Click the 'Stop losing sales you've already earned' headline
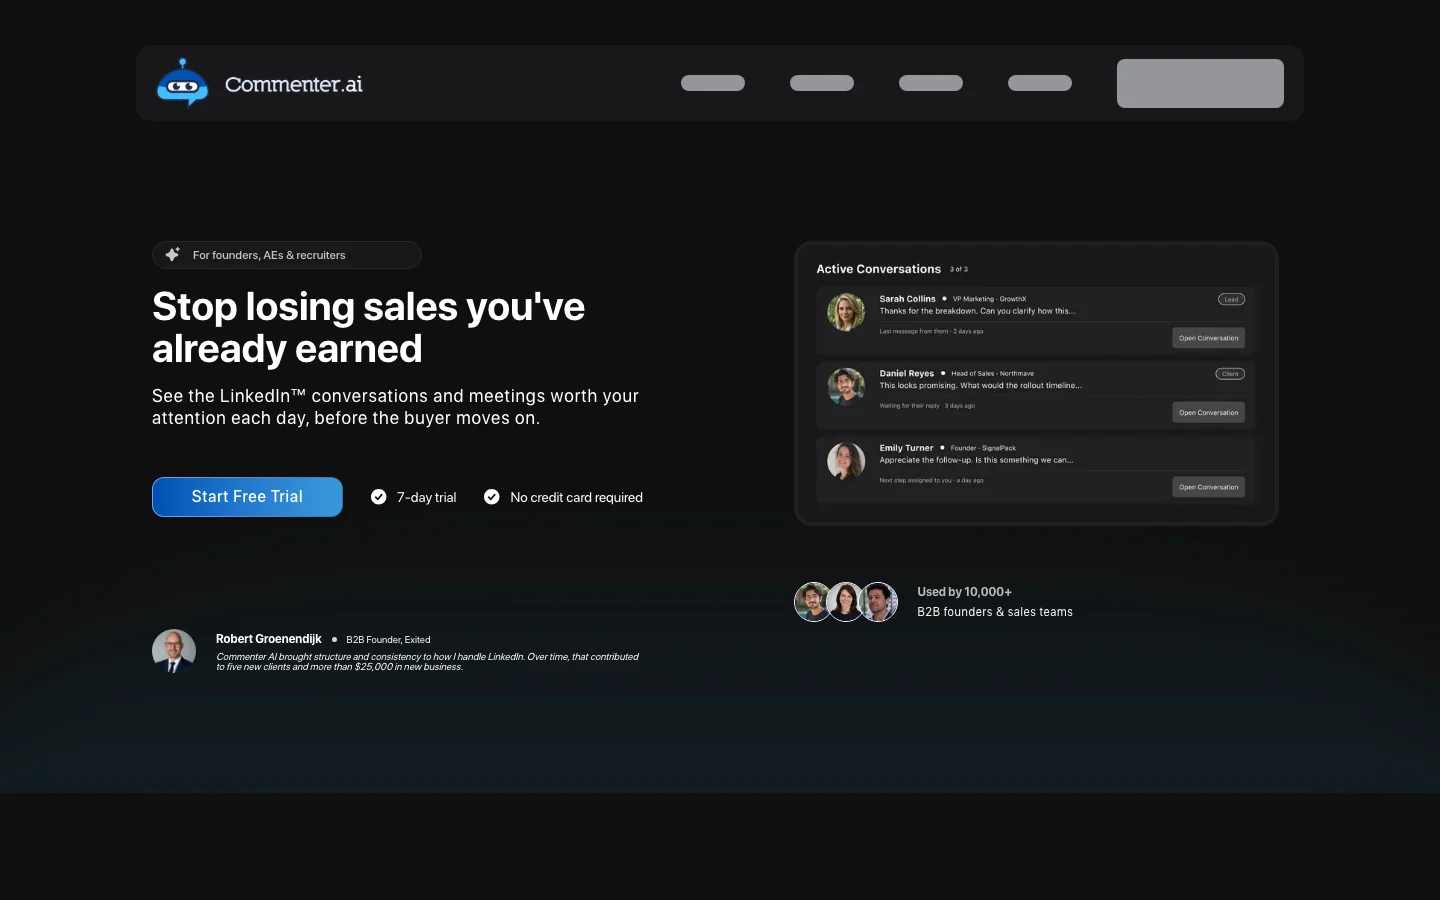The image size is (1440, 900). tap(368, 328)
